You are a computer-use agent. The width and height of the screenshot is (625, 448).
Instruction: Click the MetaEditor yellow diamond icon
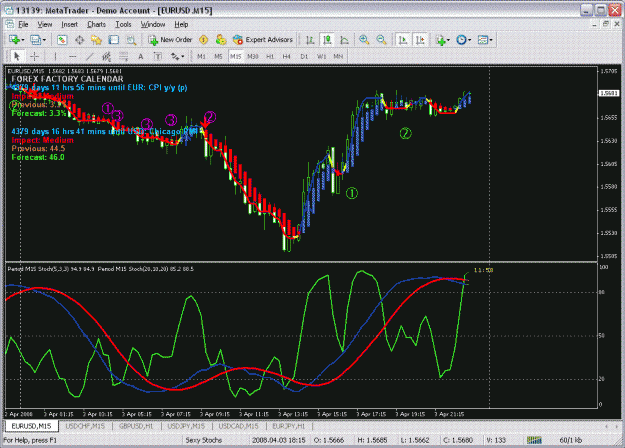click(204, 40)
